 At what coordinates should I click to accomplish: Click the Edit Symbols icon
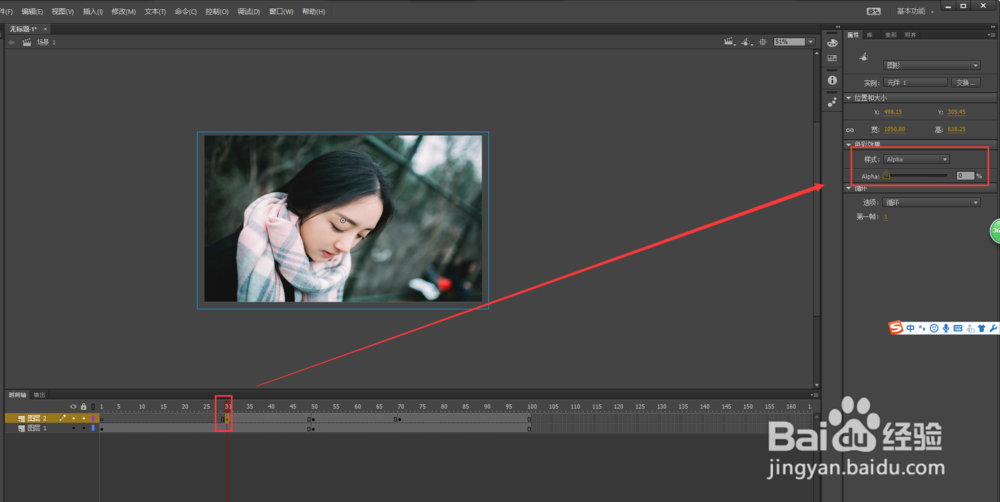pos(746,42)
